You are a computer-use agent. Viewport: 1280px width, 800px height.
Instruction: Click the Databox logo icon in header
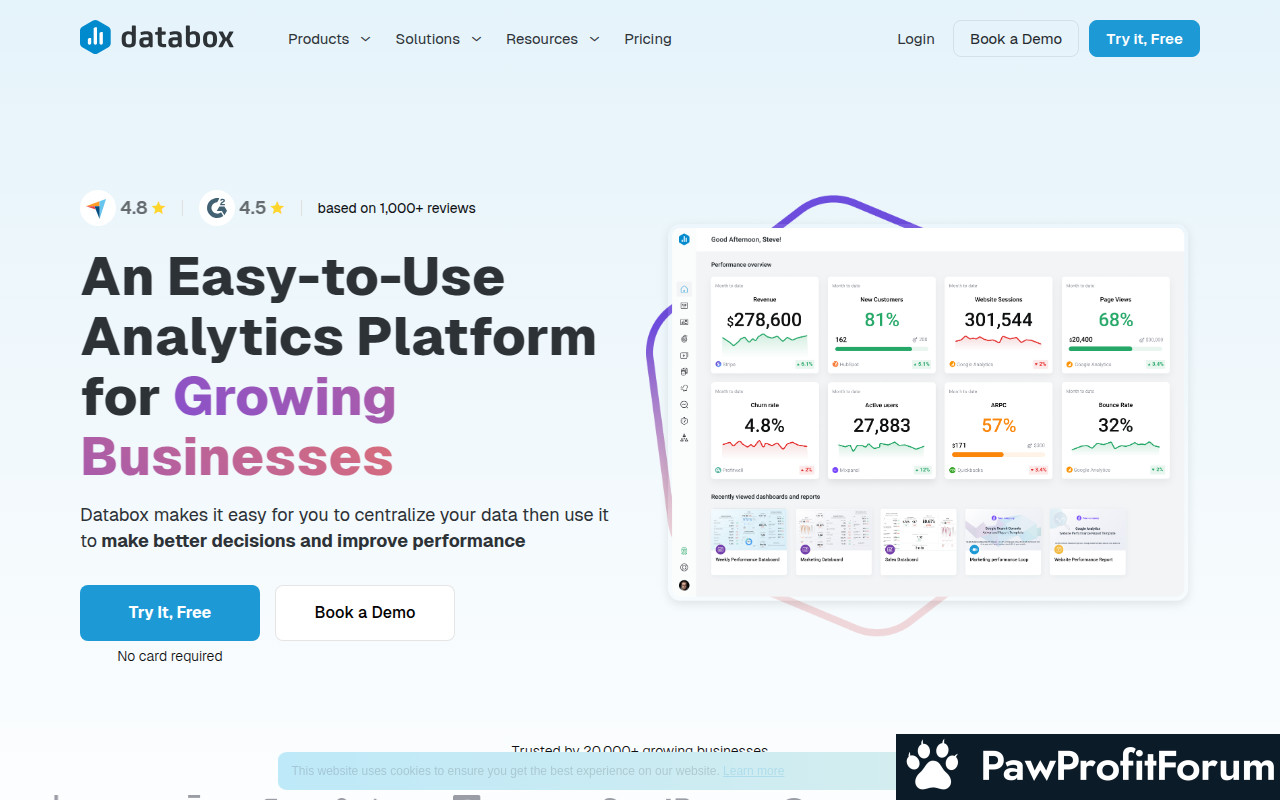95,38
